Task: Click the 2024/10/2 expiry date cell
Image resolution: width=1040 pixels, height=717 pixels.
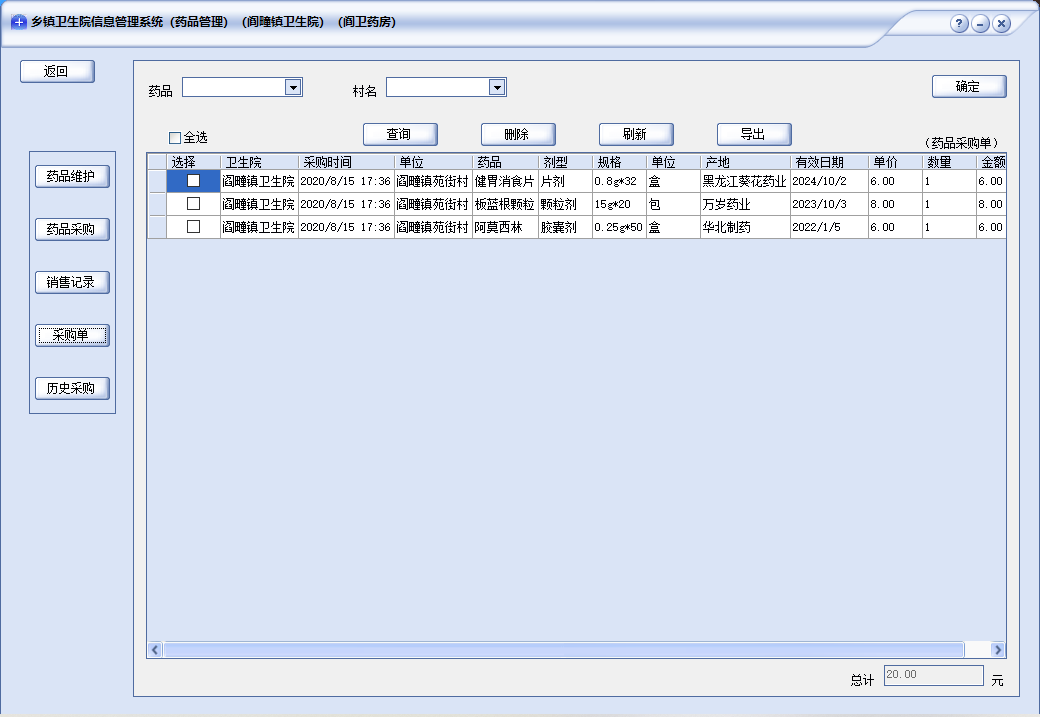Action: [x=829, y=181]
